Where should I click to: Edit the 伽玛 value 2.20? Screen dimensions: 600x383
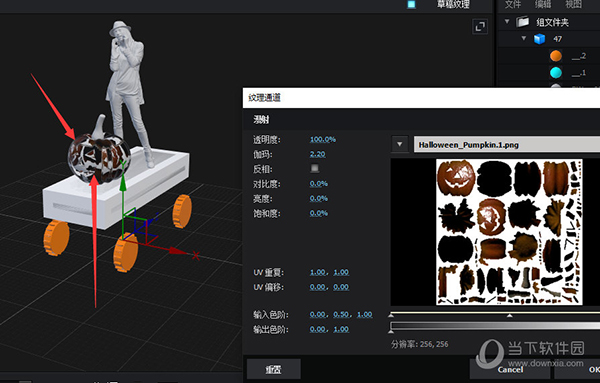click(318, 154)
